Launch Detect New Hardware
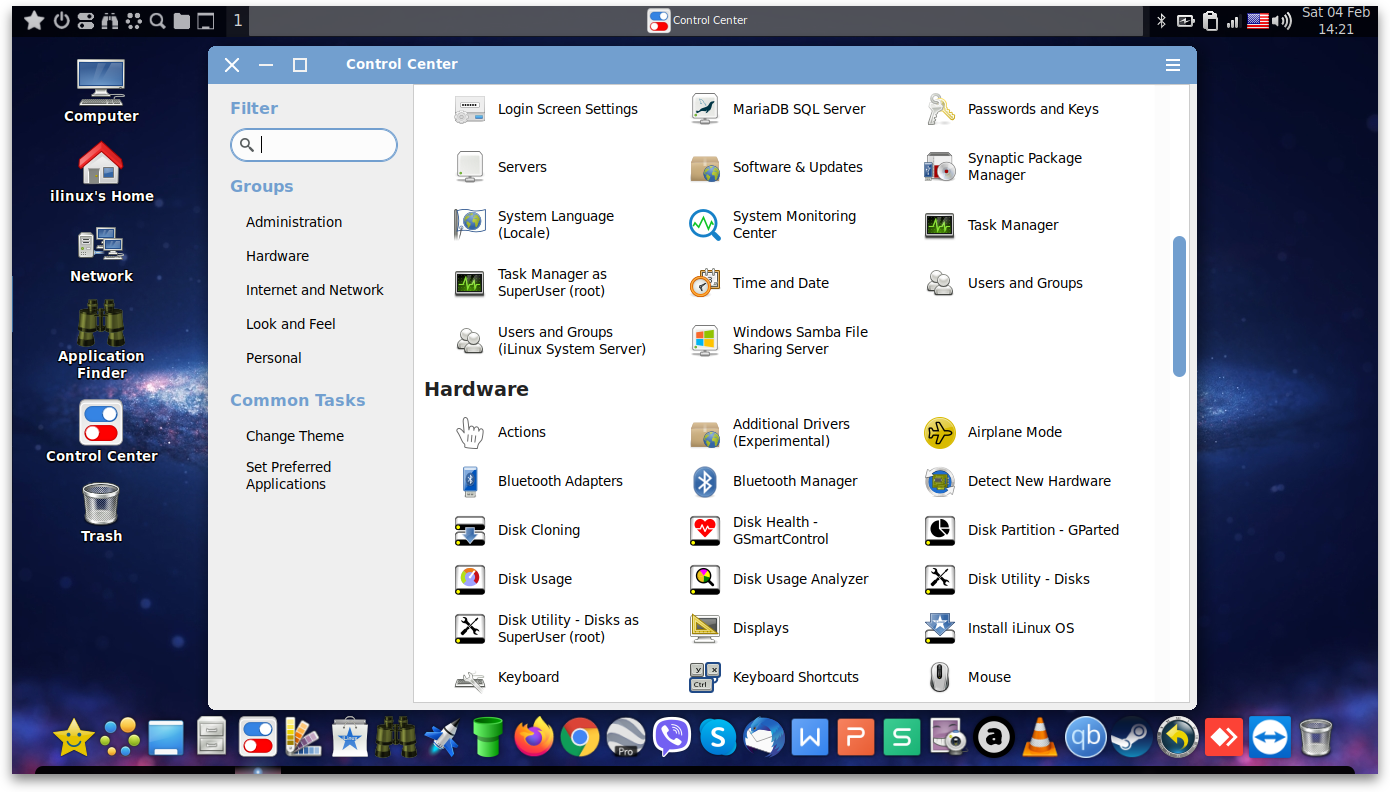1390x792 pixels. [x=1018, y=481]
